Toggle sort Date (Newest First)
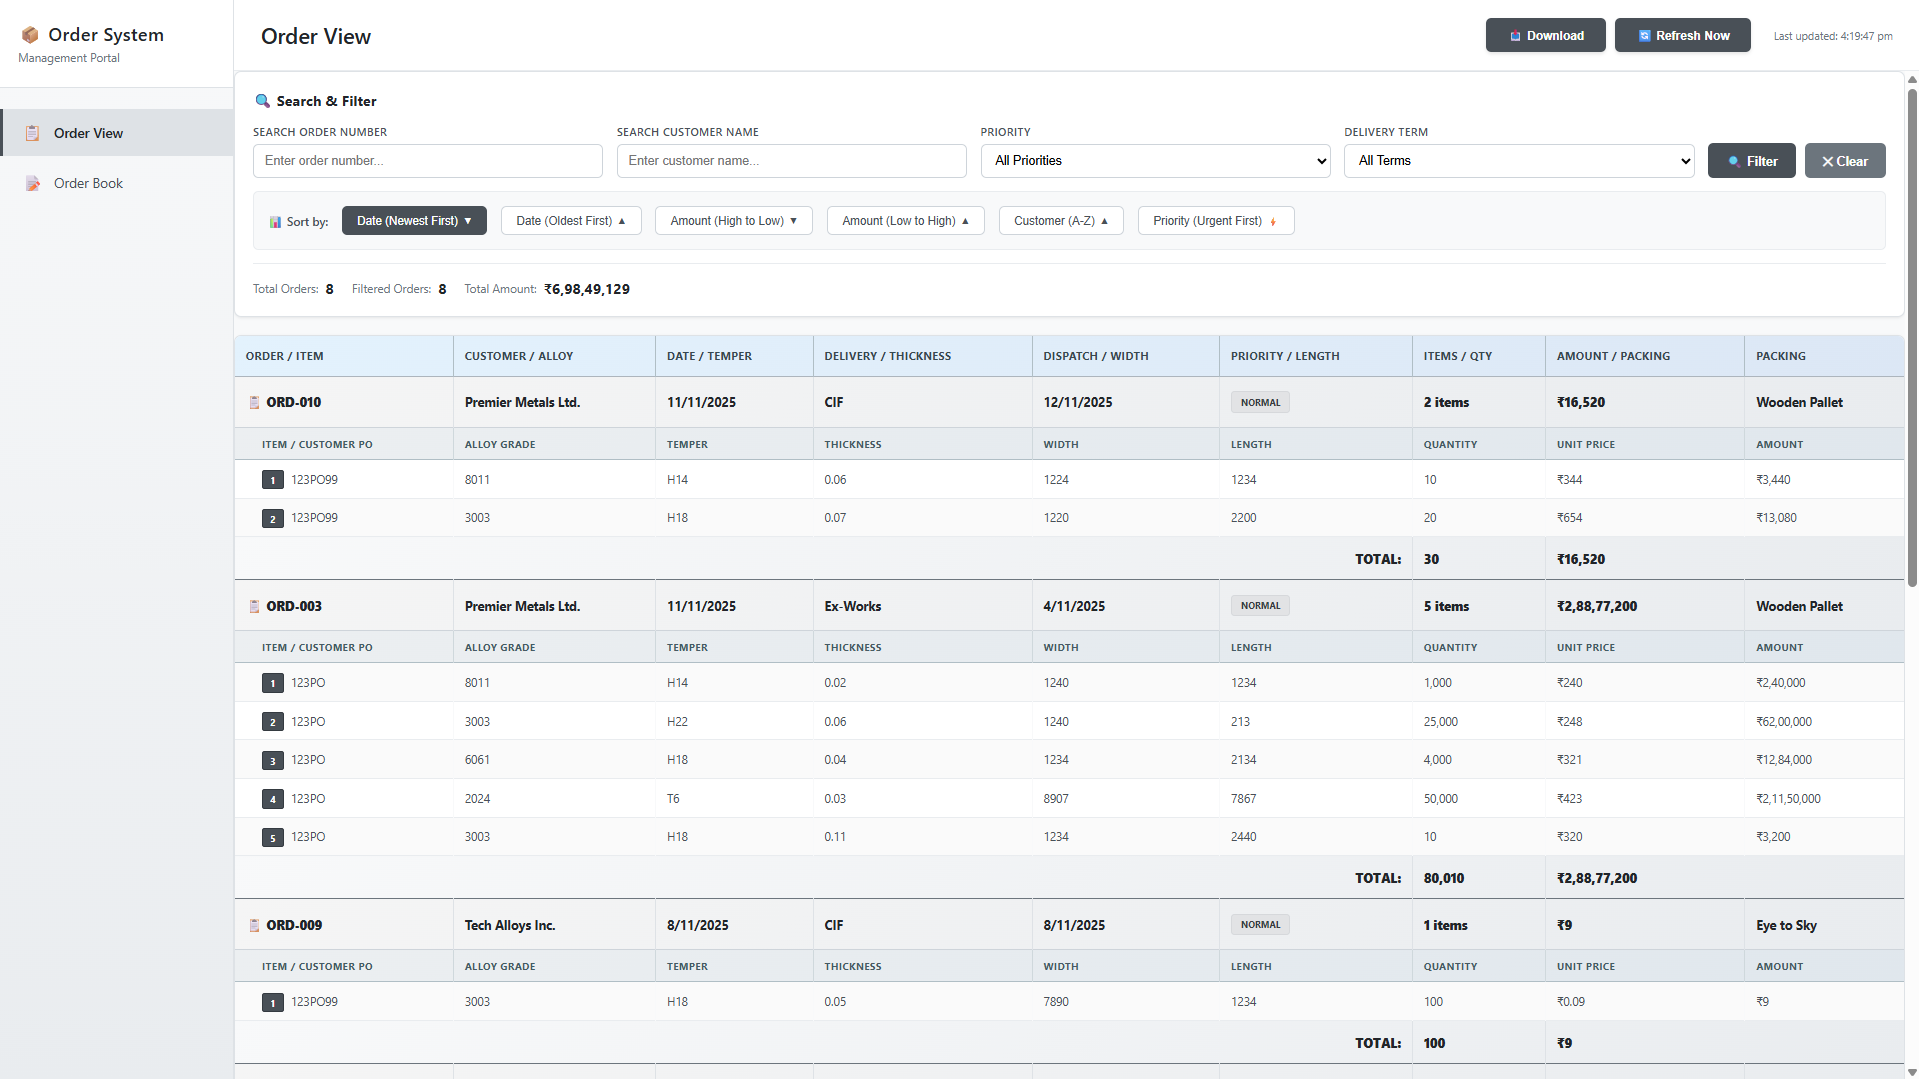Image resolution: width=1919 pixels, height=1079 pixels. pos(414,221)
